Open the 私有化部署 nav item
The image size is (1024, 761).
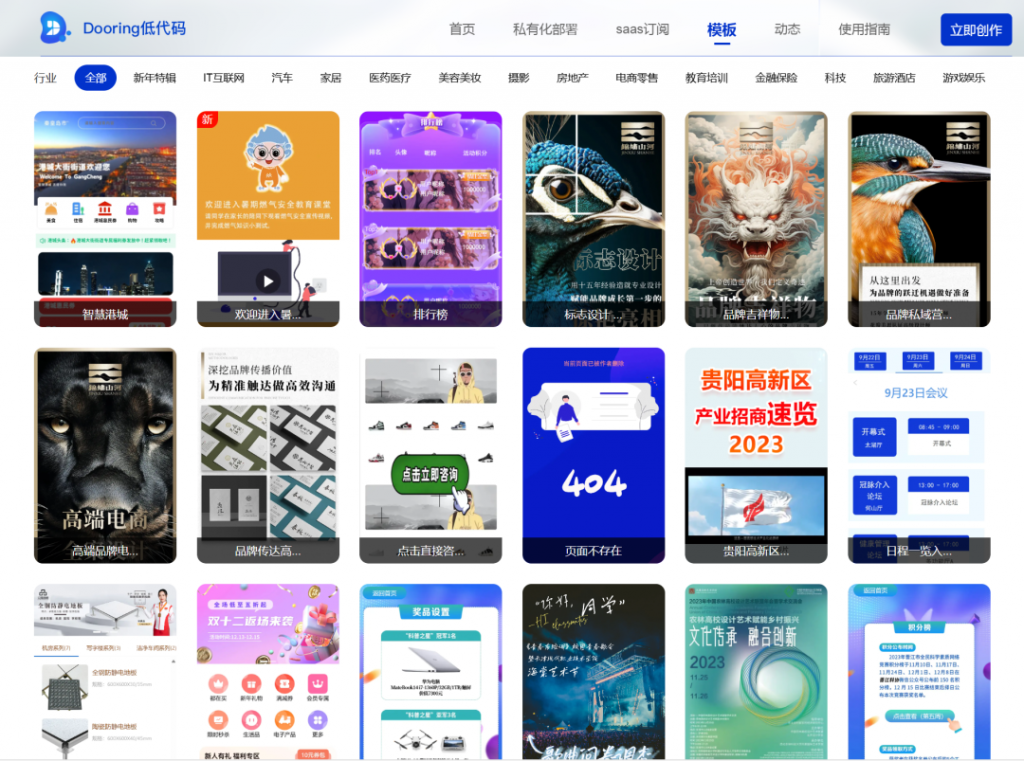[x=545, y=29]
